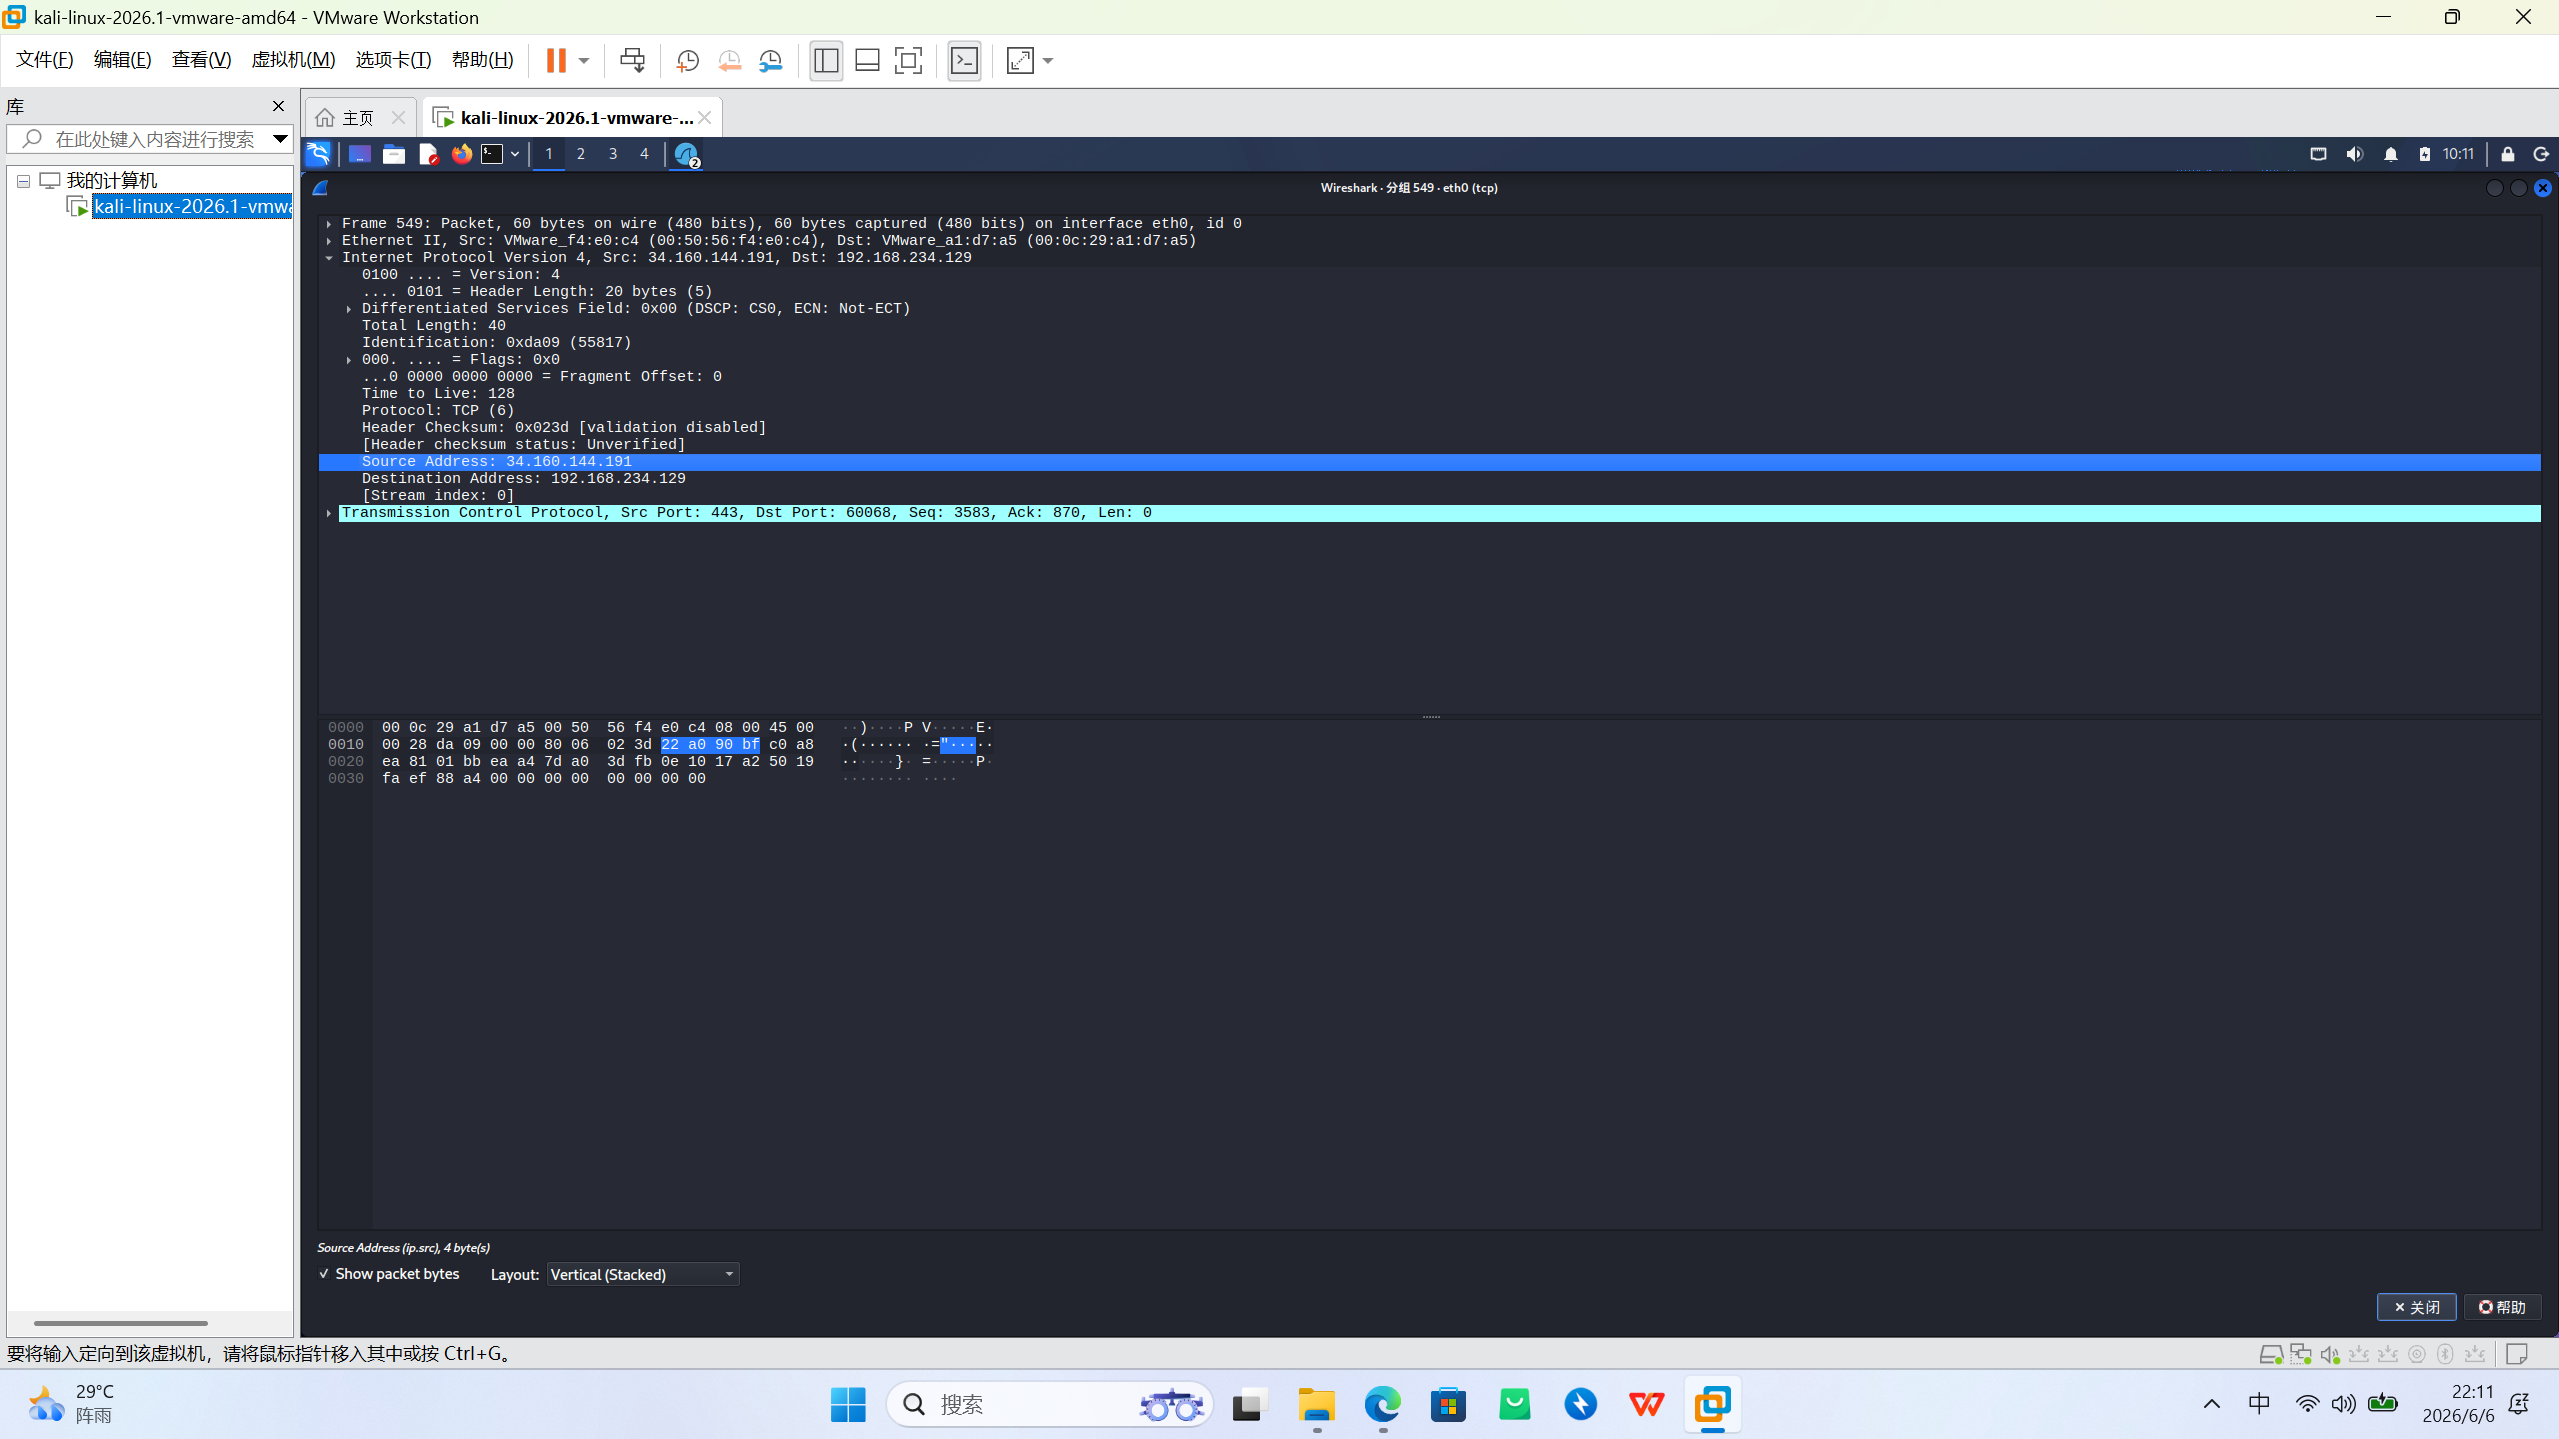Select the Time to Live: 128 row
Screen dimensions: 2559x1439
tap(1430, 394)
